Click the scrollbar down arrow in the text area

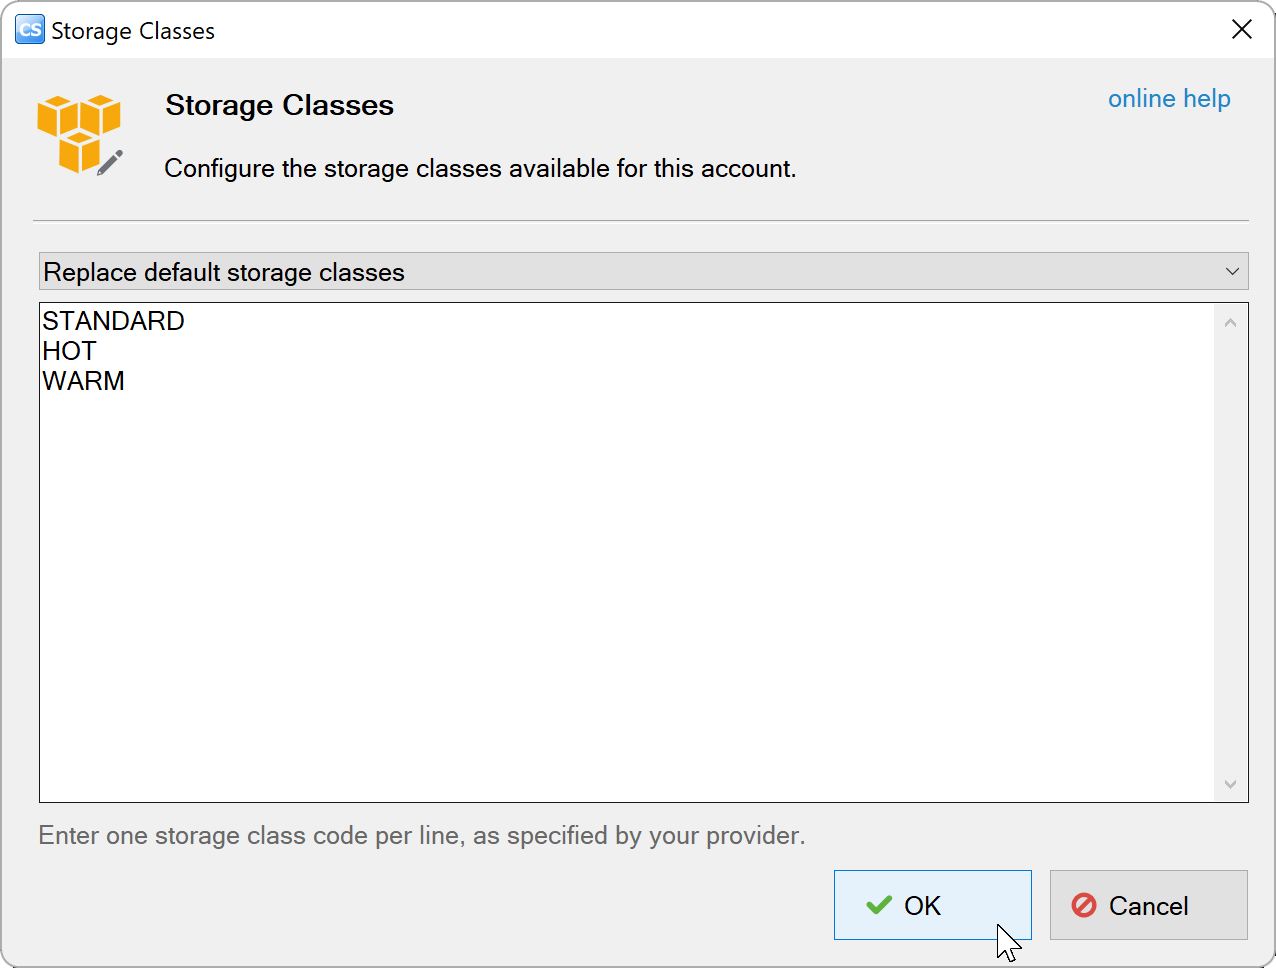point(1230,784)
